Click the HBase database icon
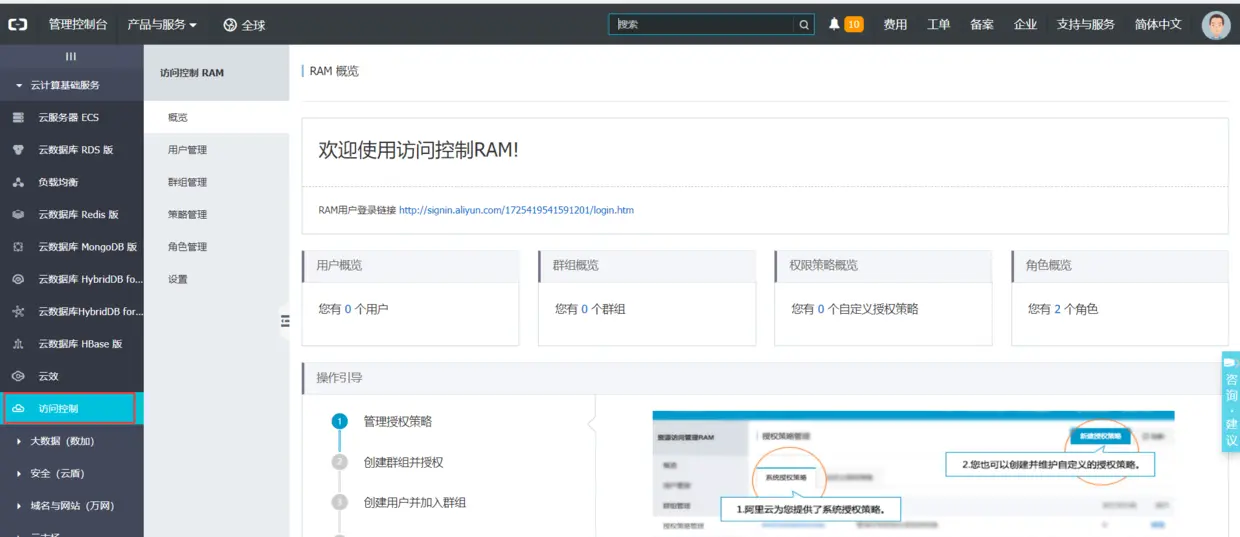This screenshot has width=1240, height=537. (x=18, y=344)
